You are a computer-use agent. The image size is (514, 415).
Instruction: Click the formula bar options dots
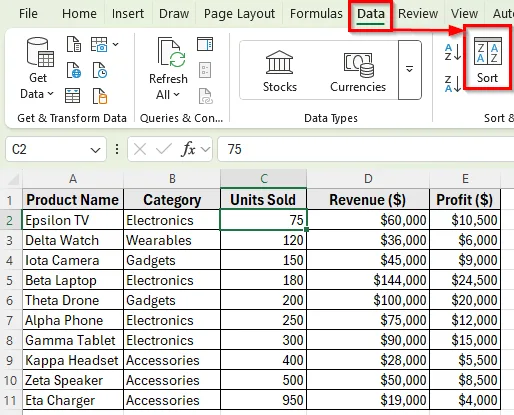pos(117,149)
